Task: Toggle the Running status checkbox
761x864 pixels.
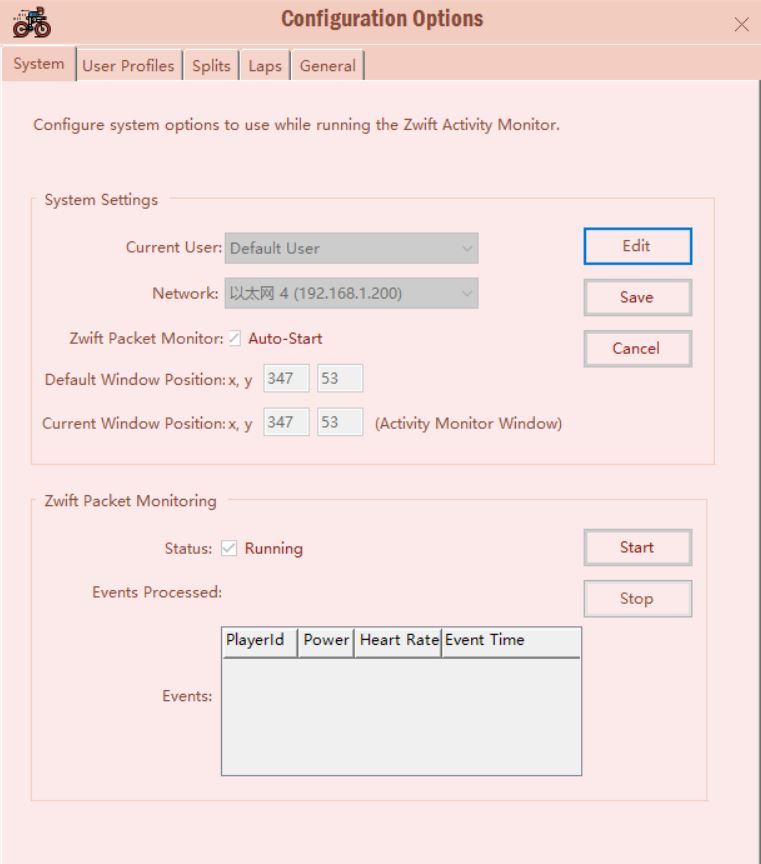Action: [229, 548]
